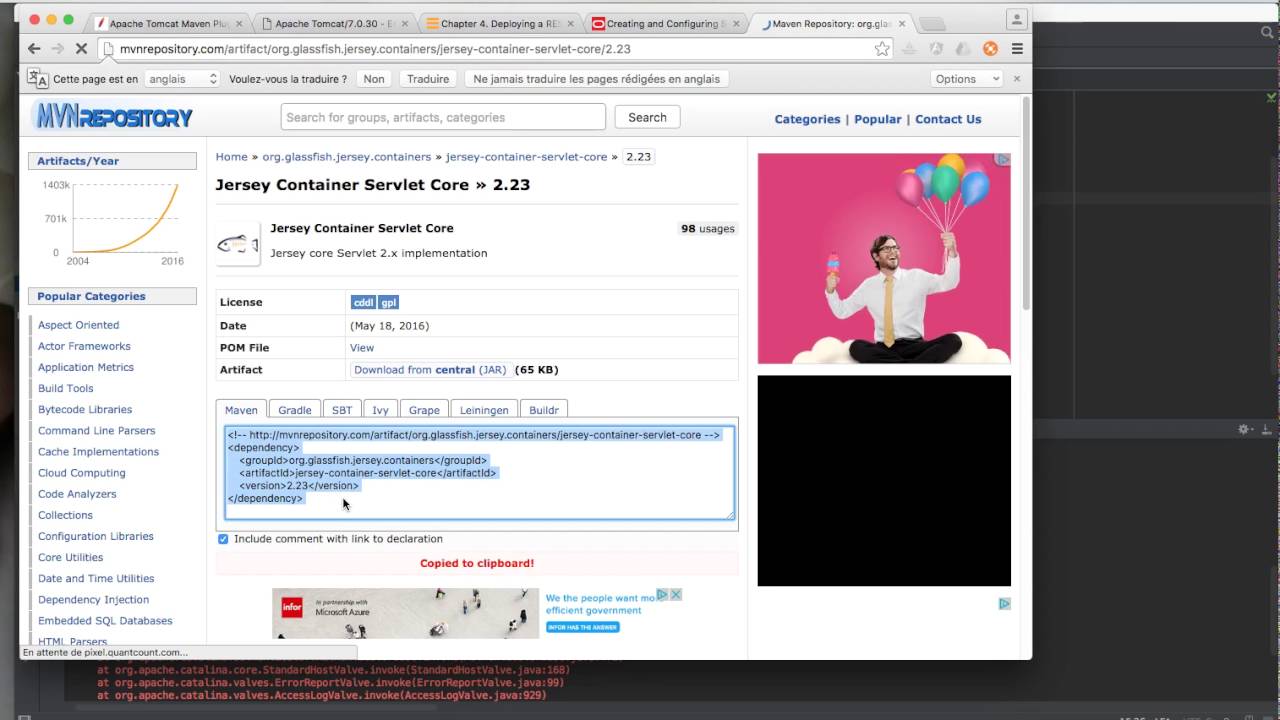Select the Buildr dependency tab
1280x720 pixels.
(544, 410)
